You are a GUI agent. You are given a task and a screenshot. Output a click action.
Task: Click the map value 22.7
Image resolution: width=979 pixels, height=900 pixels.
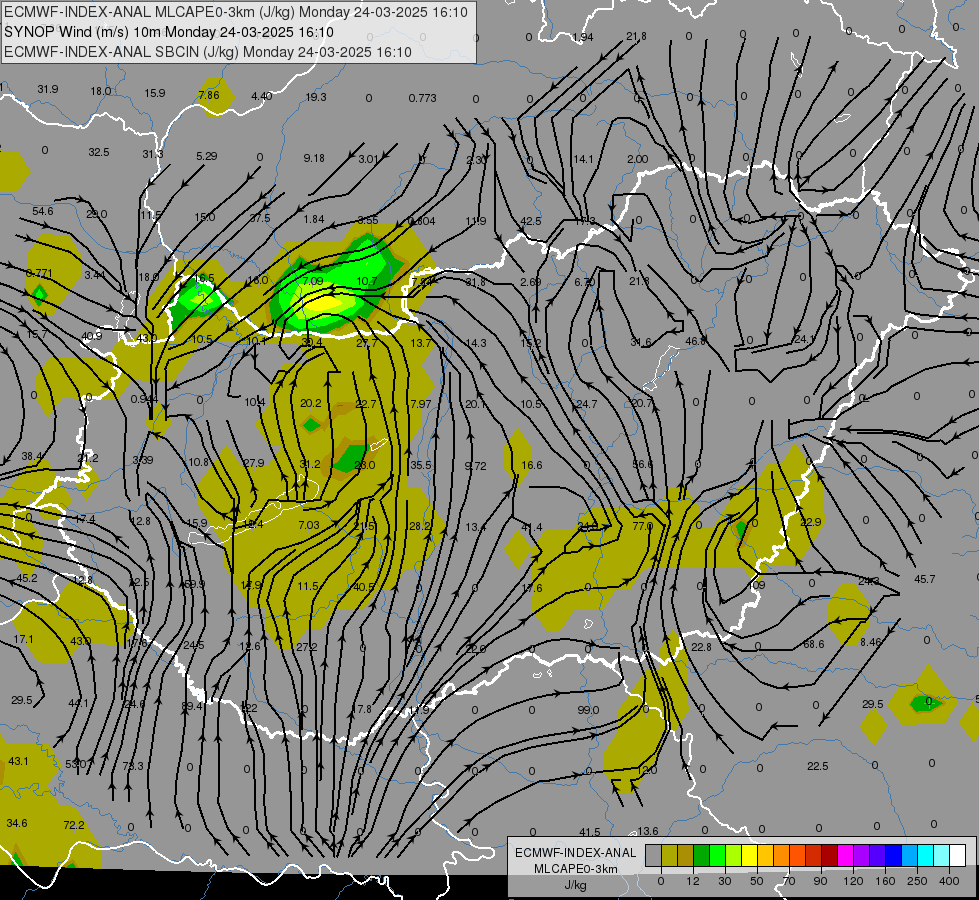point(366,404)
